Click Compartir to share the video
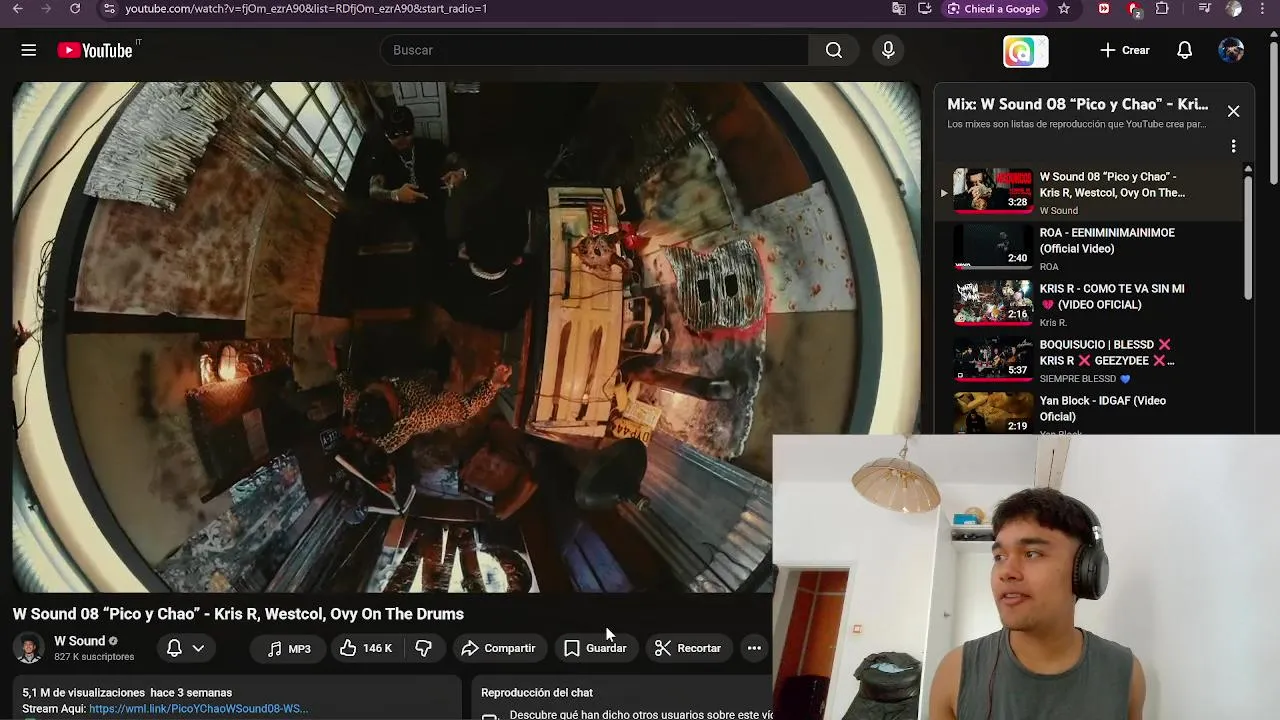 tap(498, 648)
